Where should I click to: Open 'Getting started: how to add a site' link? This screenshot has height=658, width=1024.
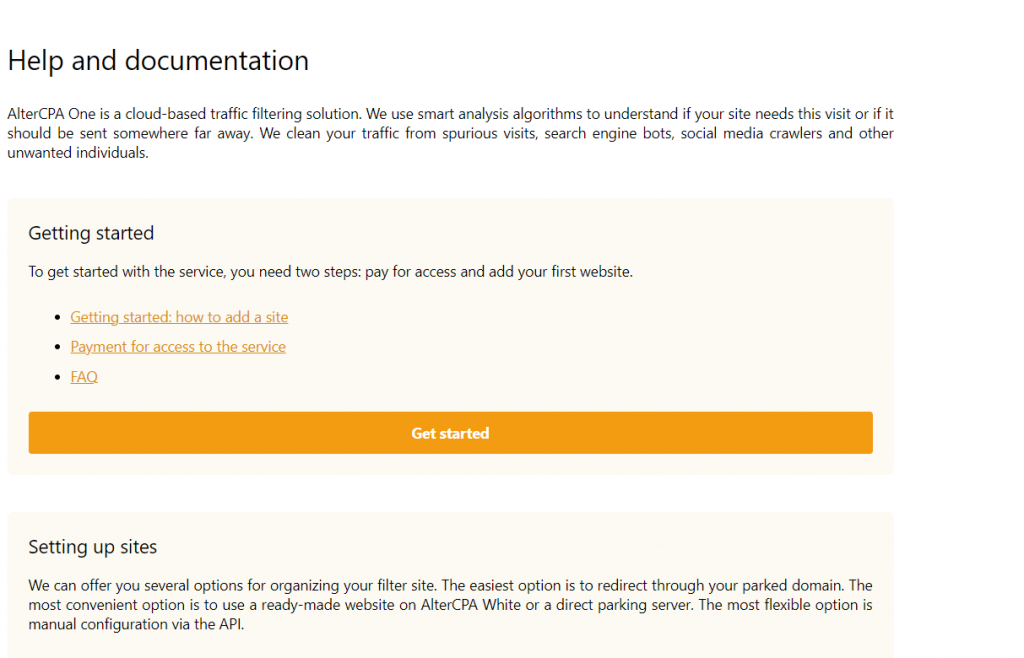click(x=179, y=317)
